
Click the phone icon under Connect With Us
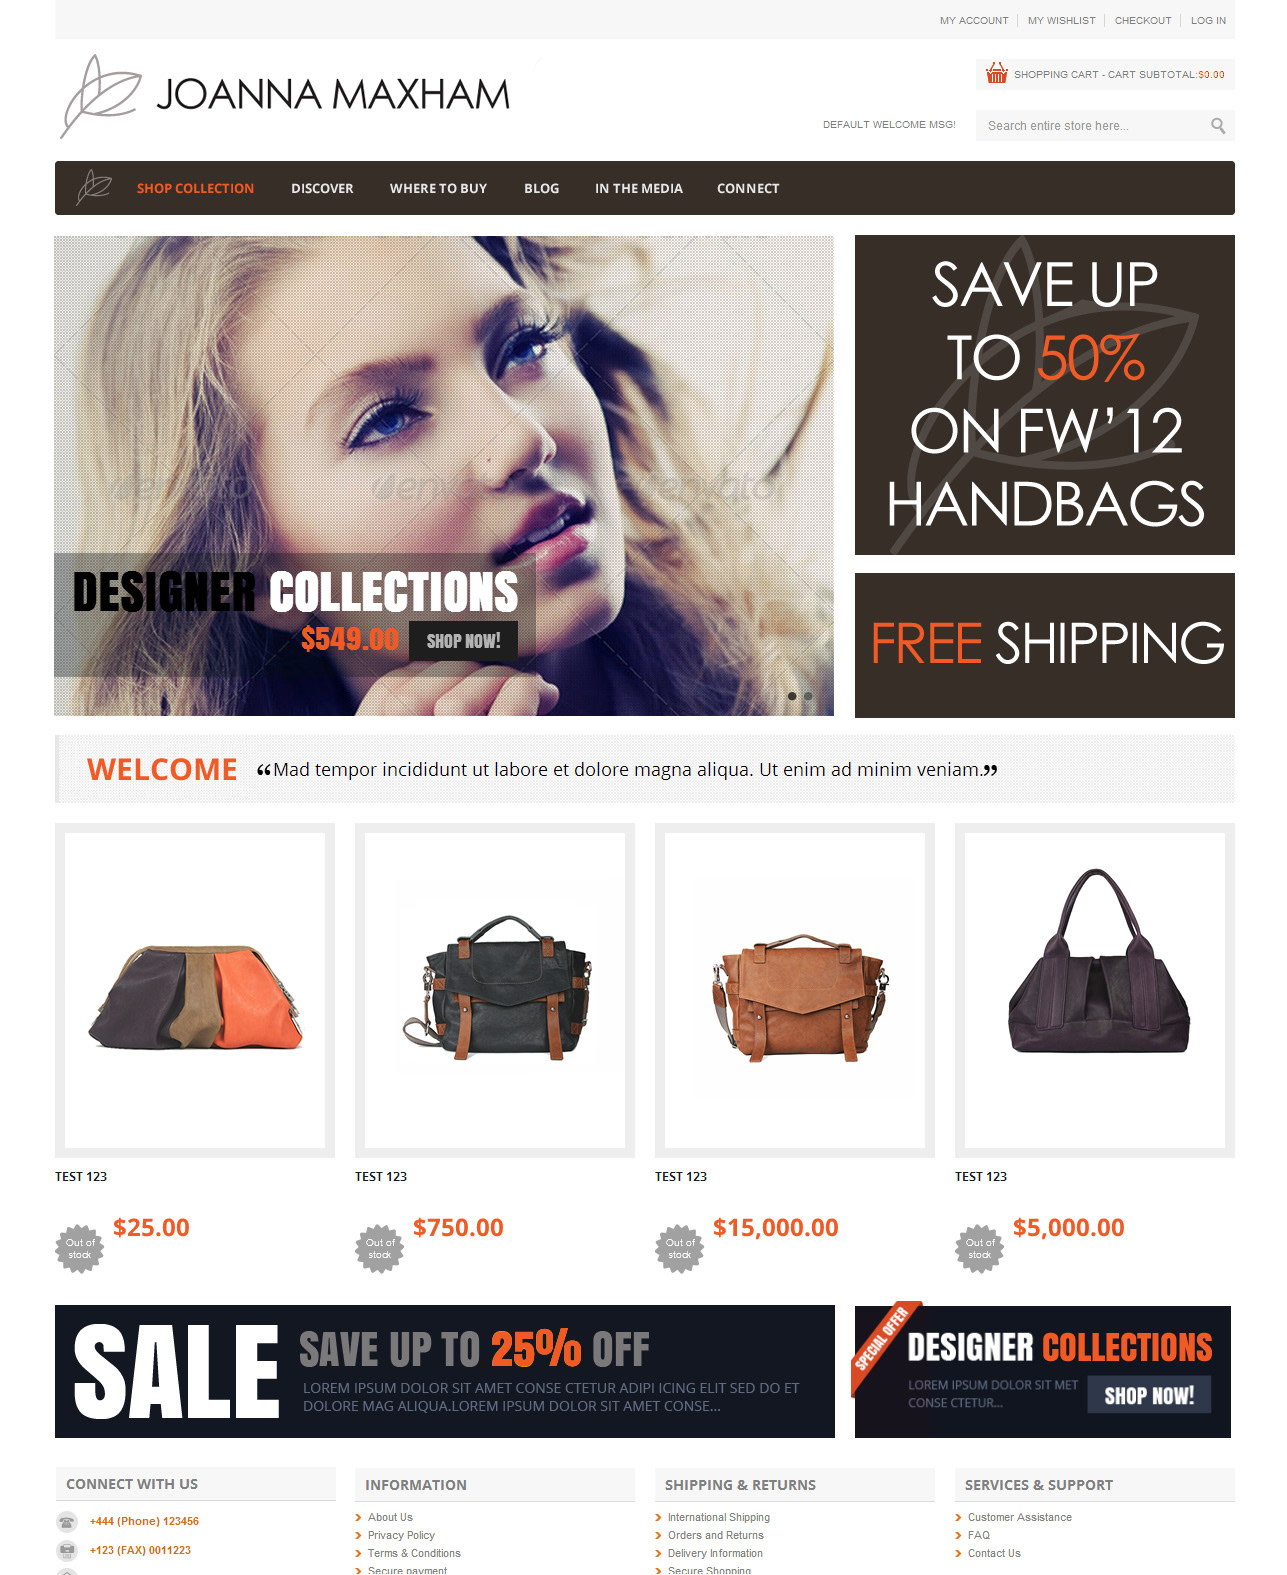(x=67, y=1522)
